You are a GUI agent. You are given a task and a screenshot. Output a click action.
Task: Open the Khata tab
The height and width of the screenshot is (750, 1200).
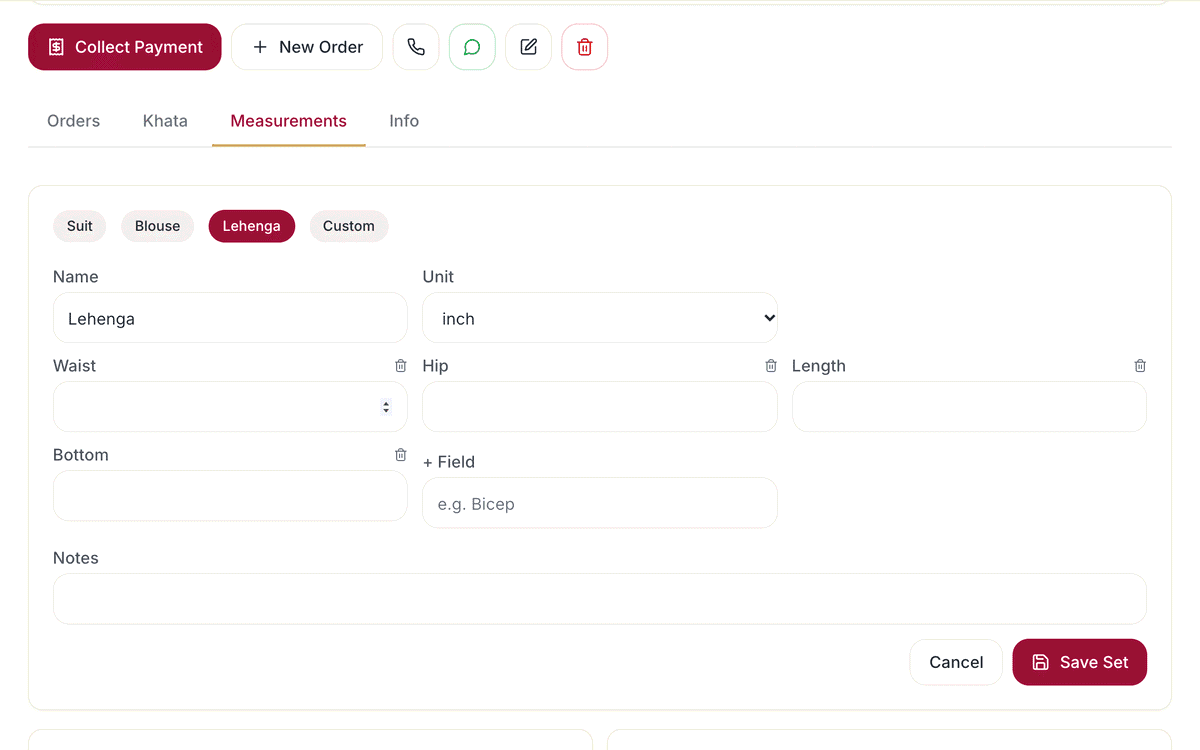coord(165,121)
